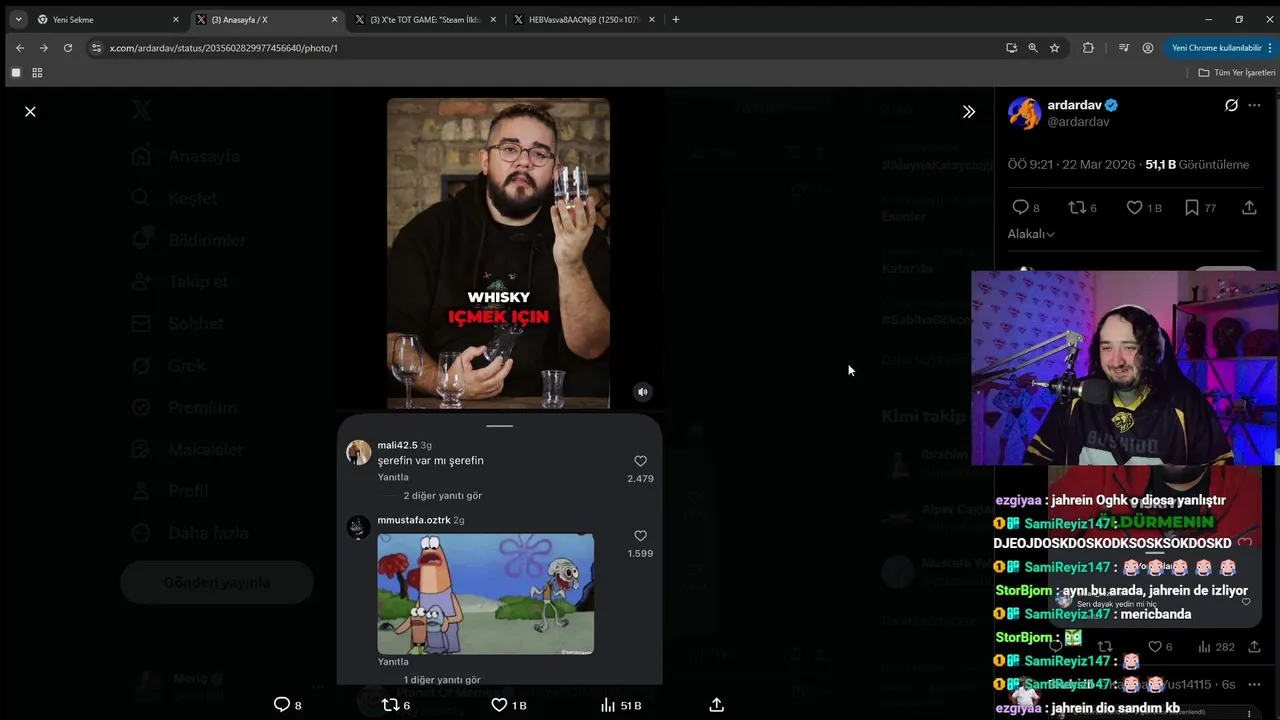Viewport: 1280px width, 720px height.
Task: Close the X'te TOT GAME tab
Action: pos(494,19)
